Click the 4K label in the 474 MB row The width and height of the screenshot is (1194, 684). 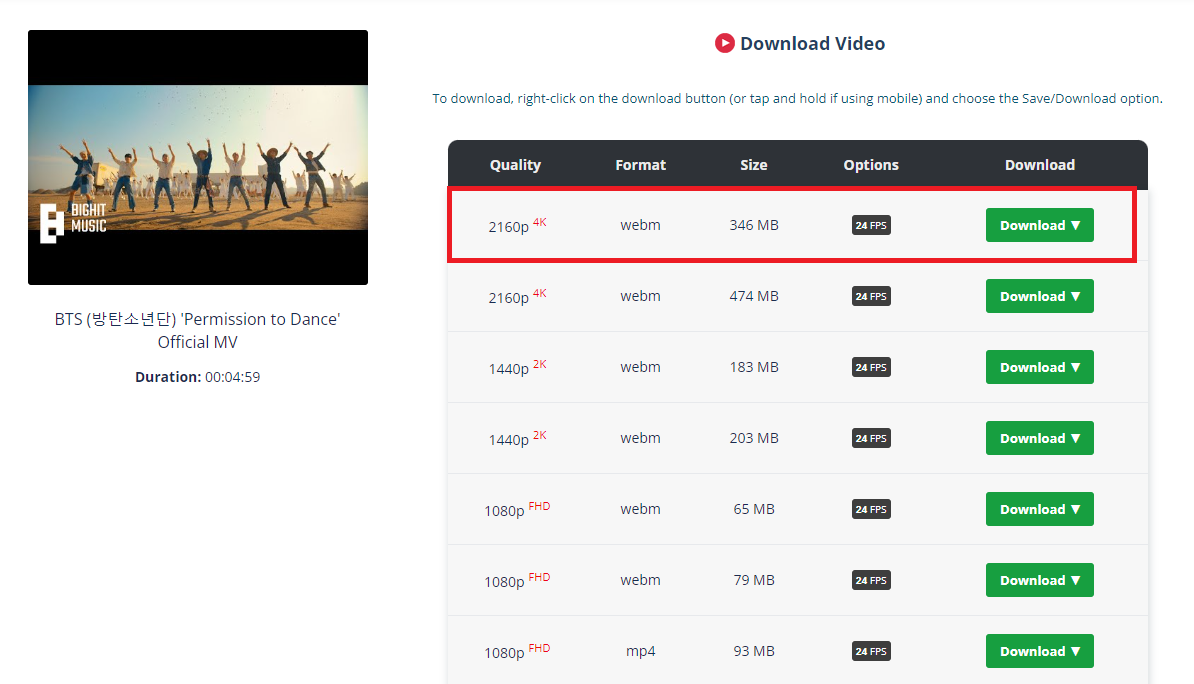540,293
